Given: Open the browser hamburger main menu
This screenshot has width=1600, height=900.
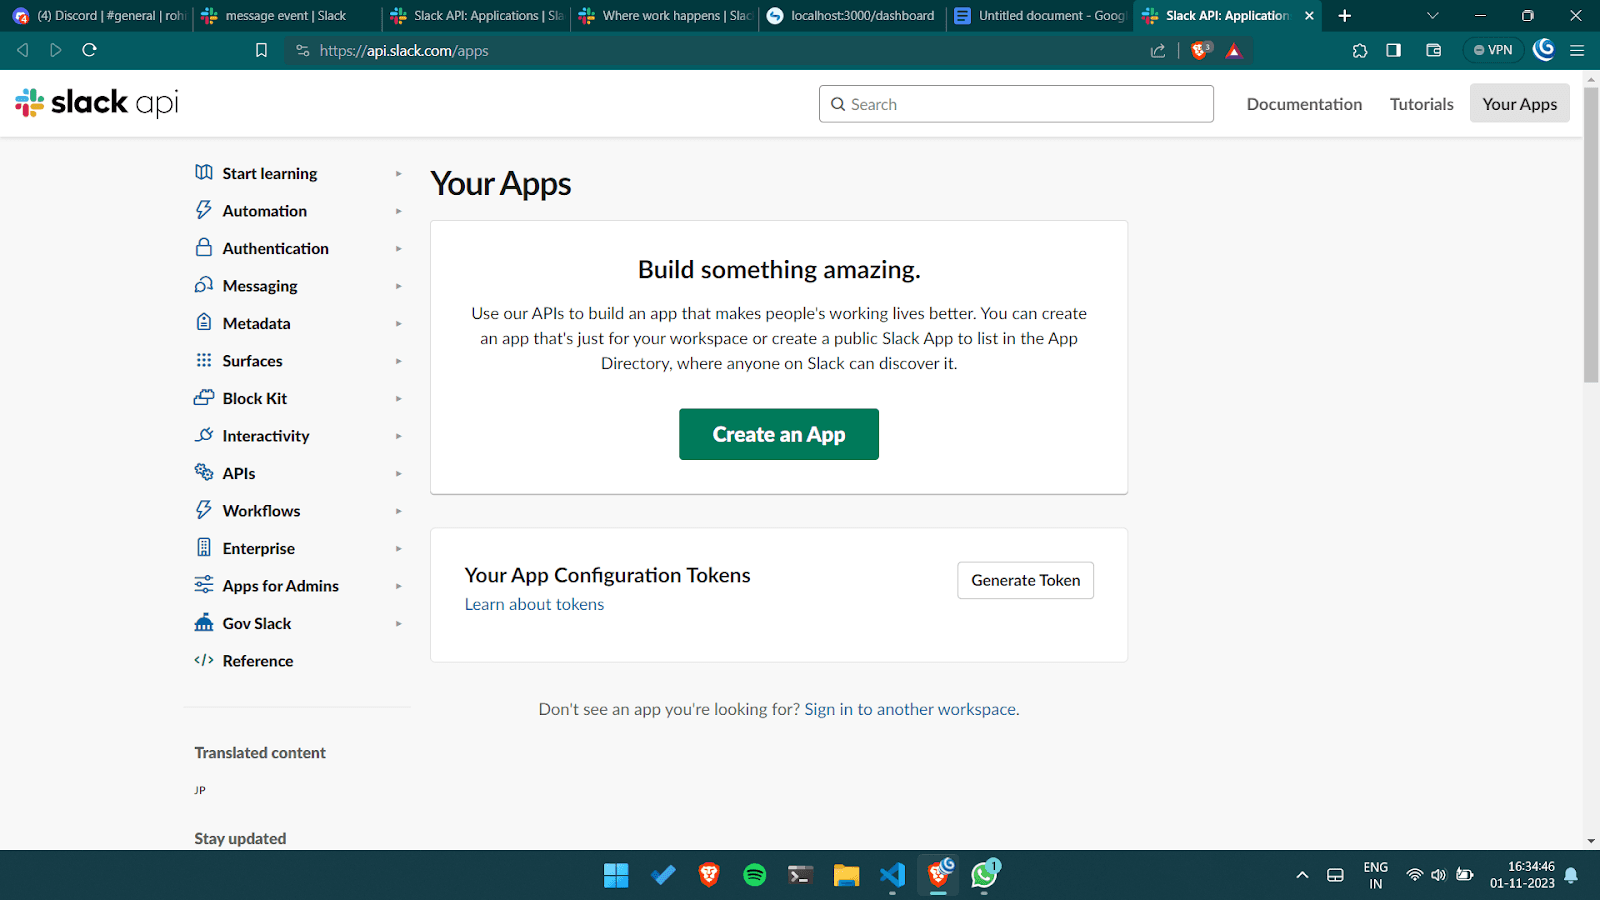Looking at the screenshot, I should point(1577,50).
